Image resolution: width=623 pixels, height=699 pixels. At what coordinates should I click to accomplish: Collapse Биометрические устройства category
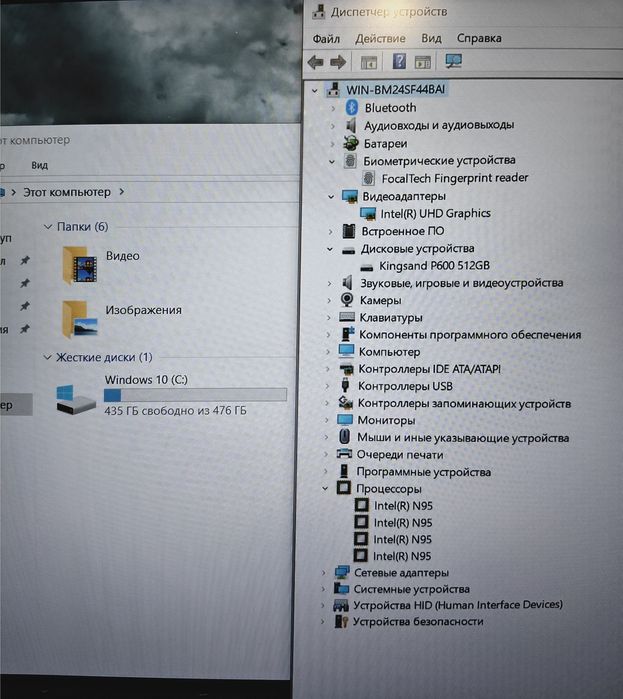332,161
